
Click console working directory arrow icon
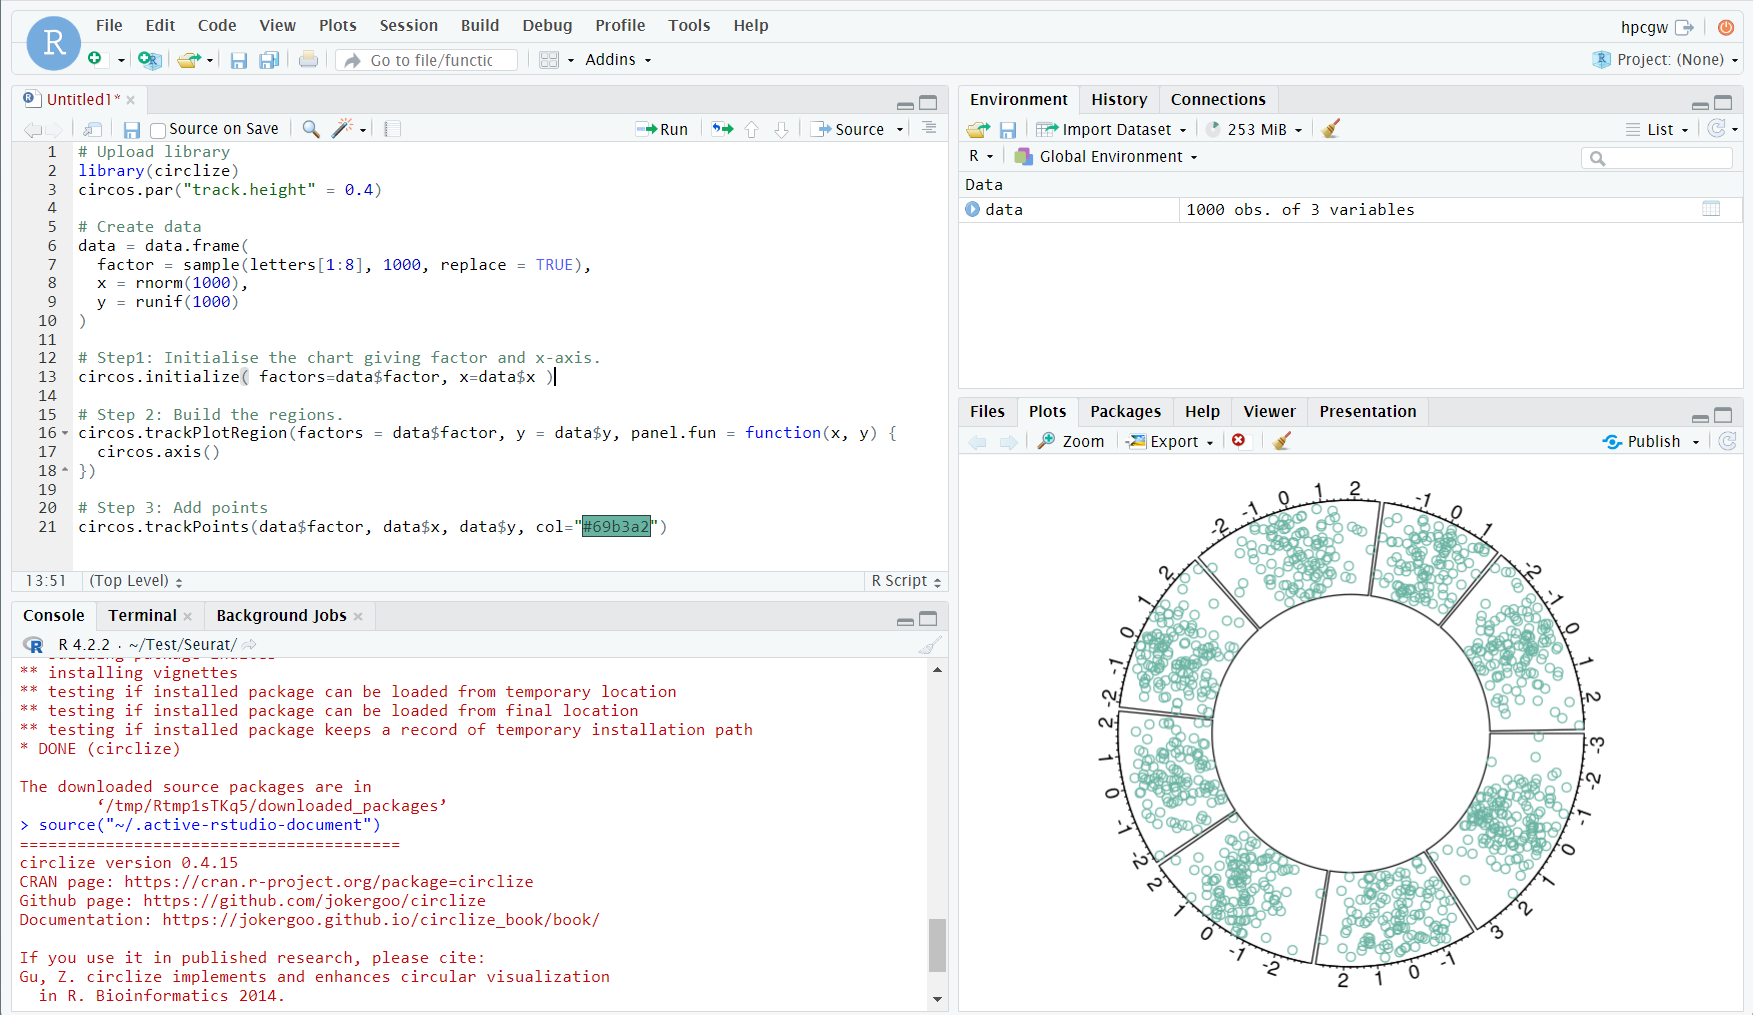coord(249,645)
